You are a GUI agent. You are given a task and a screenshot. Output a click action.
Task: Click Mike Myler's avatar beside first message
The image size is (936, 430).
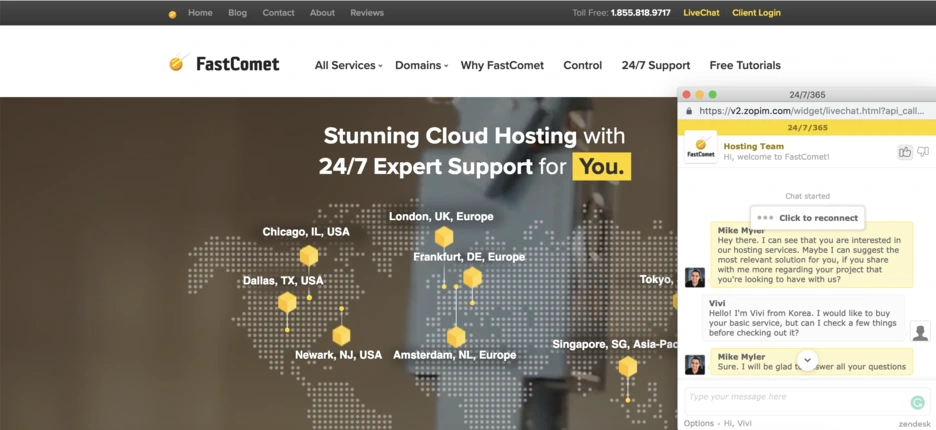tap(695, 277)
